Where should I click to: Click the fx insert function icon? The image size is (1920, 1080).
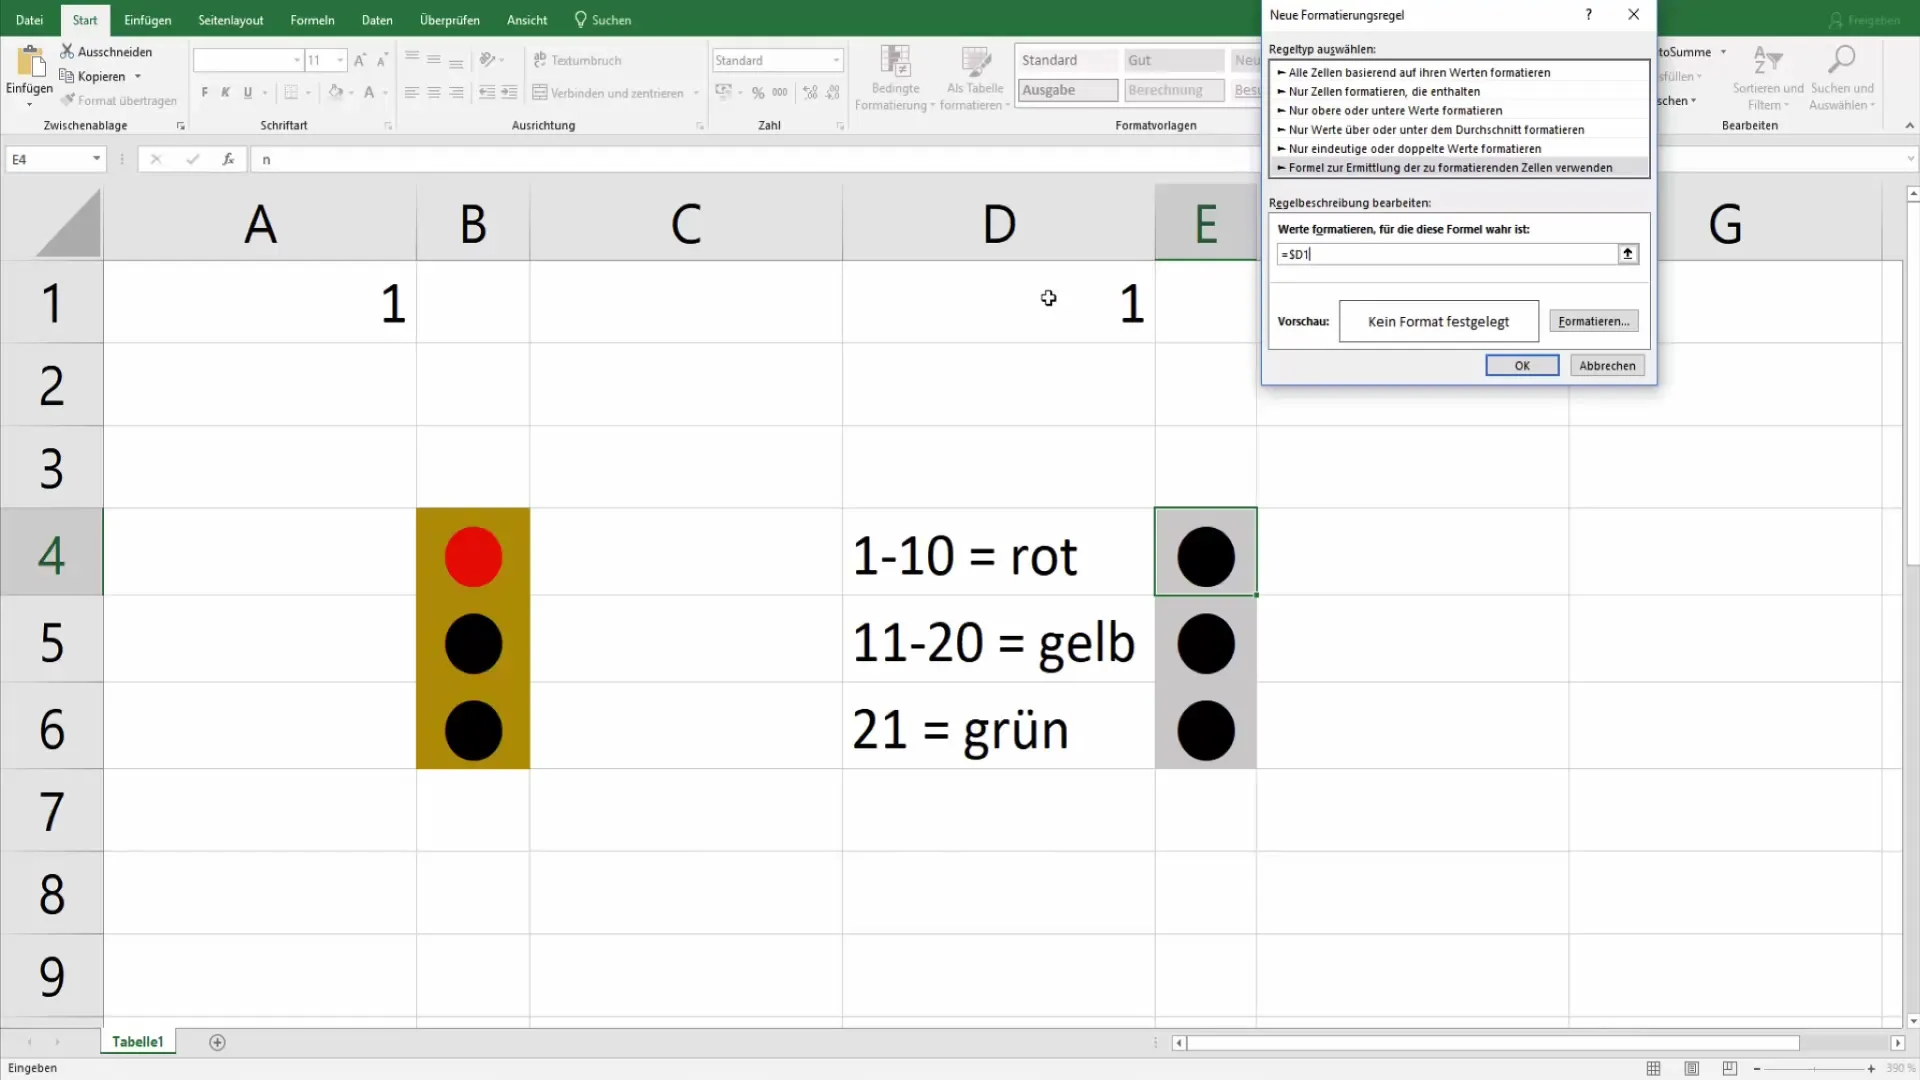tap(228, 159)
